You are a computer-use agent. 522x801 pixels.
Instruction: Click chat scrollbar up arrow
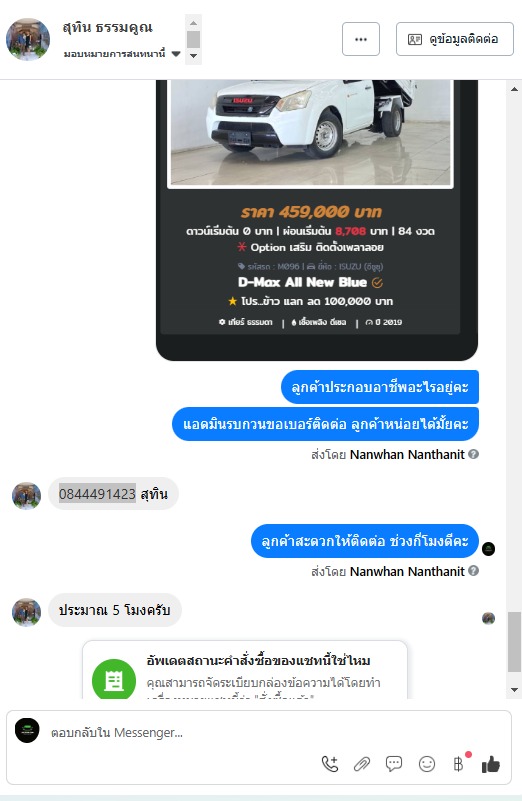point(514,89)
